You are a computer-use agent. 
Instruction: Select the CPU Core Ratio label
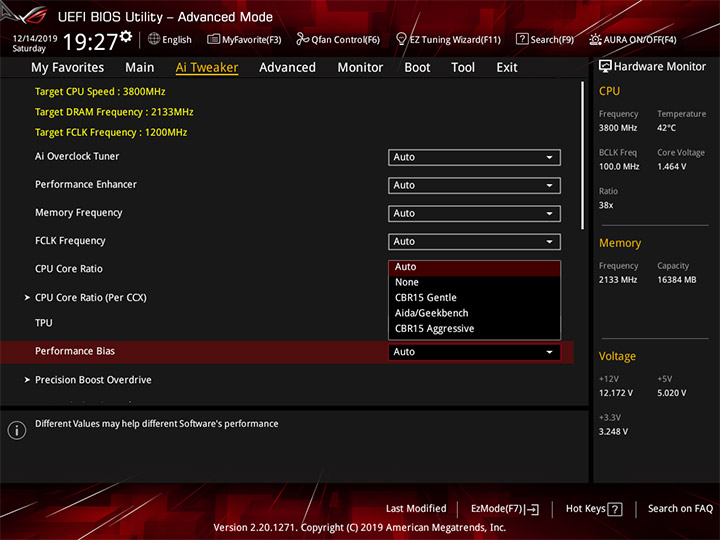tap(69, 269)
